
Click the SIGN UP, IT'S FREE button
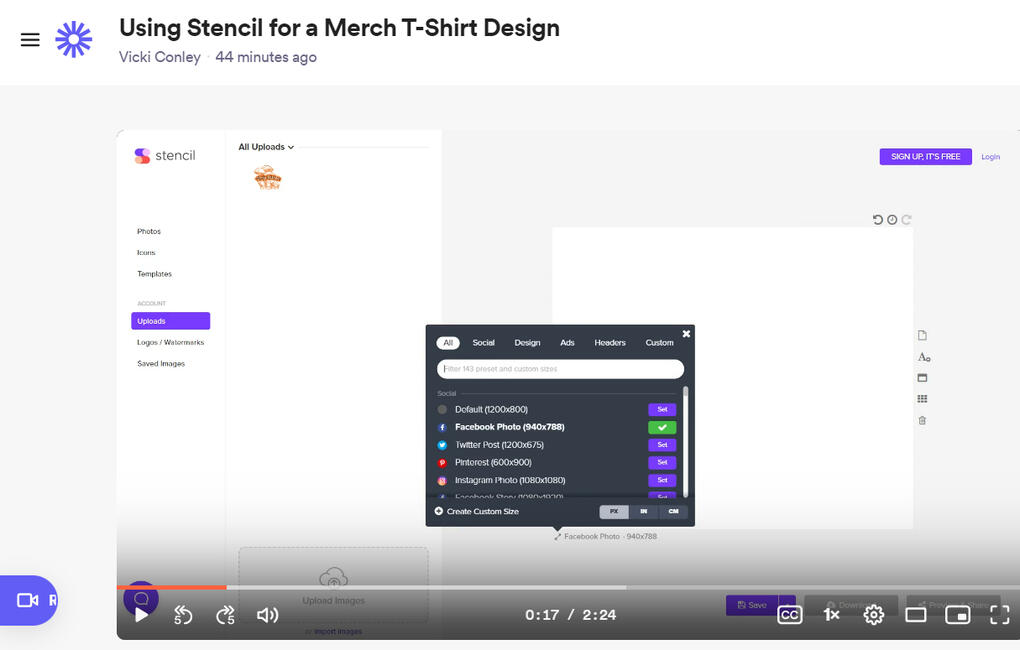pos(925,157)
